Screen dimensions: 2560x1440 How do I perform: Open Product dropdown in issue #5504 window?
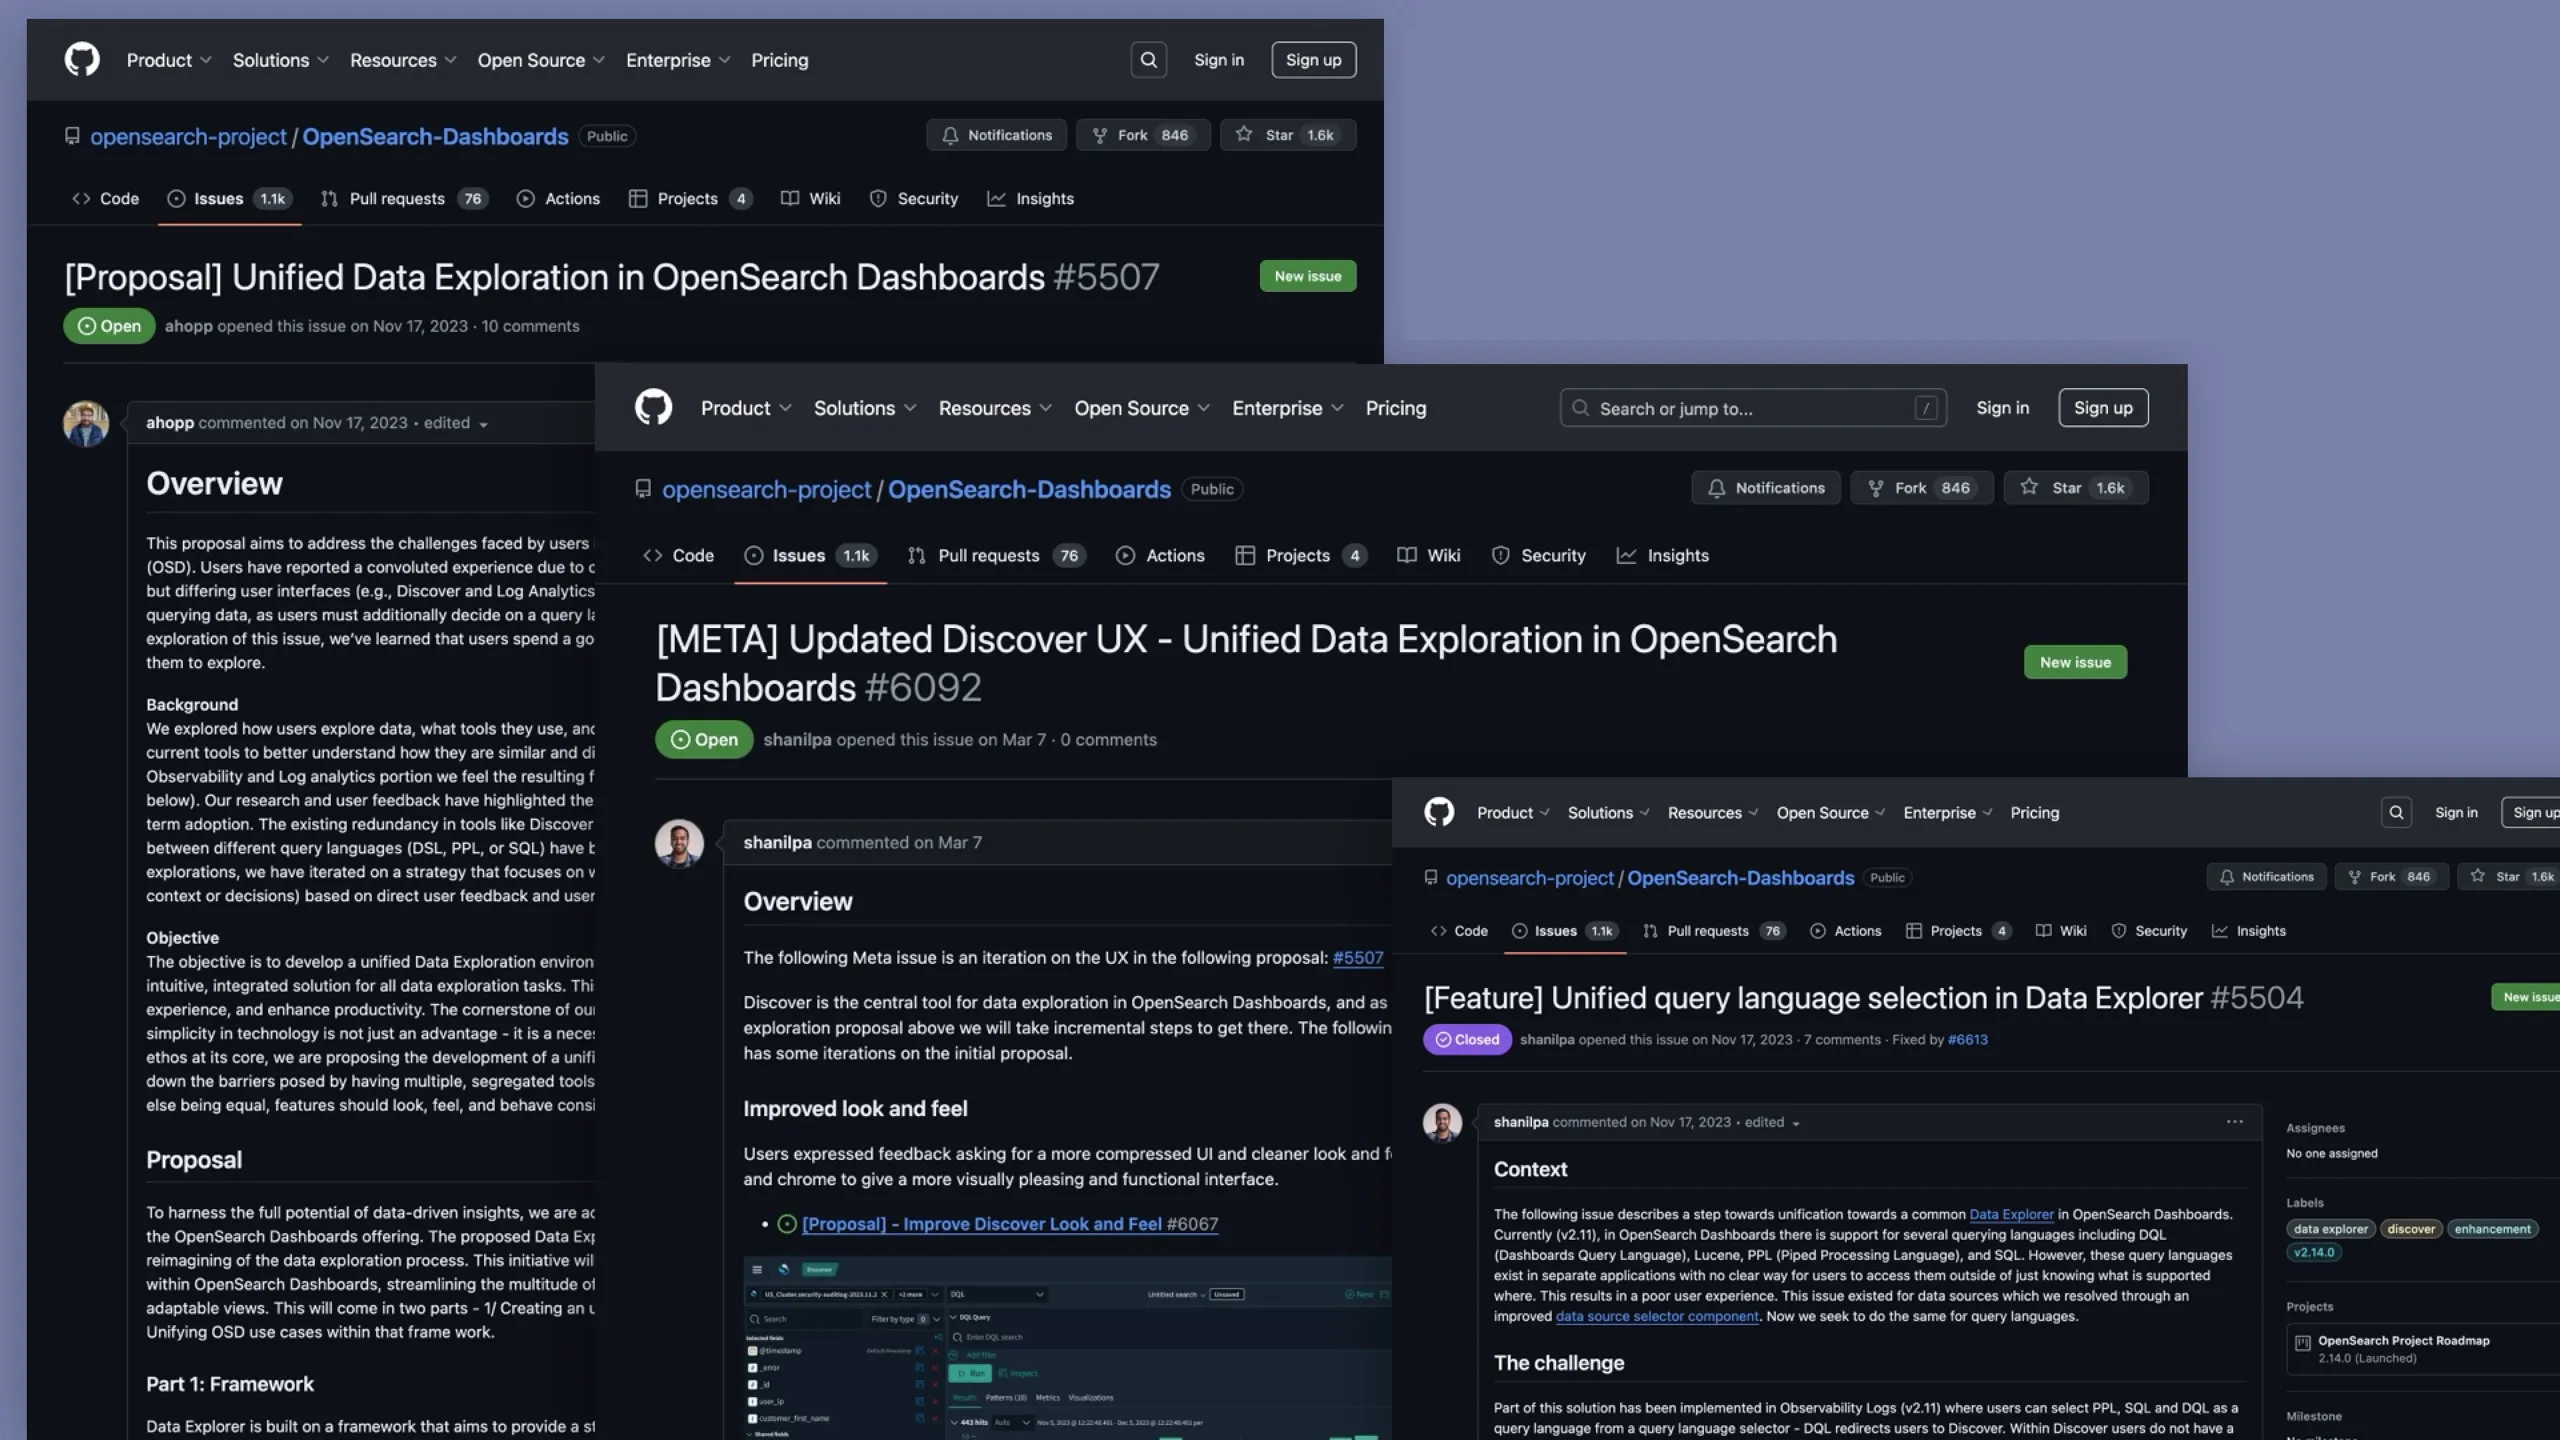tap(1513, 813)
